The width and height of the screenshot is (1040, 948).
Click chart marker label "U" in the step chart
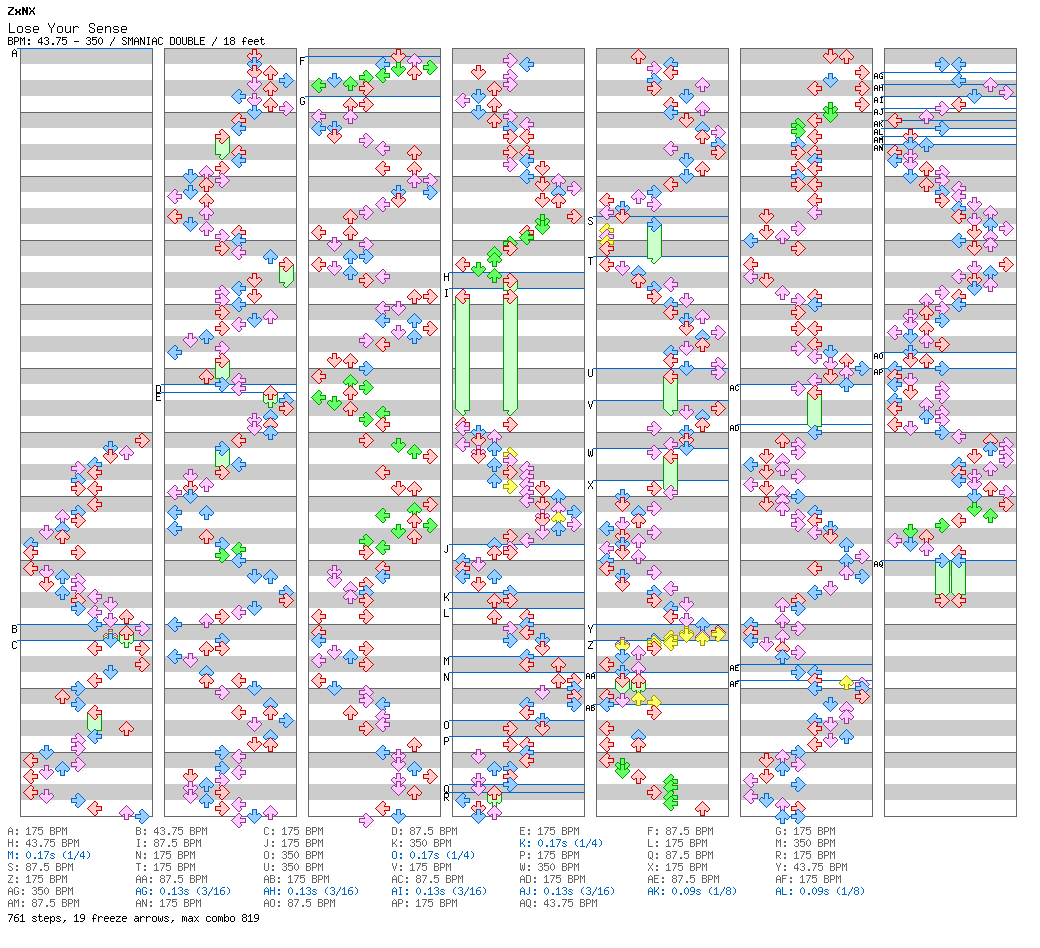(x=590, y=373)
